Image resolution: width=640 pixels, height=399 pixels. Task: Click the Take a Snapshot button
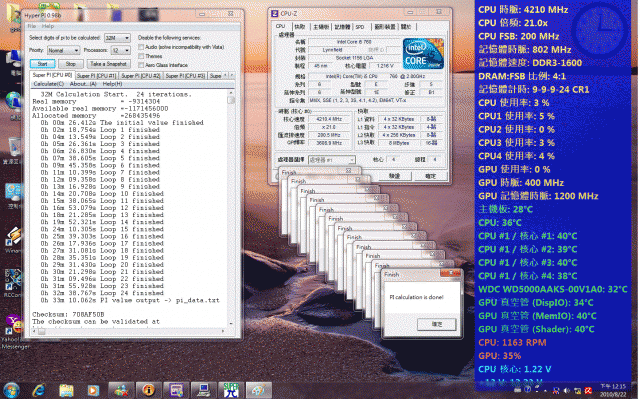pyautogui.click(x=109, y=64)
